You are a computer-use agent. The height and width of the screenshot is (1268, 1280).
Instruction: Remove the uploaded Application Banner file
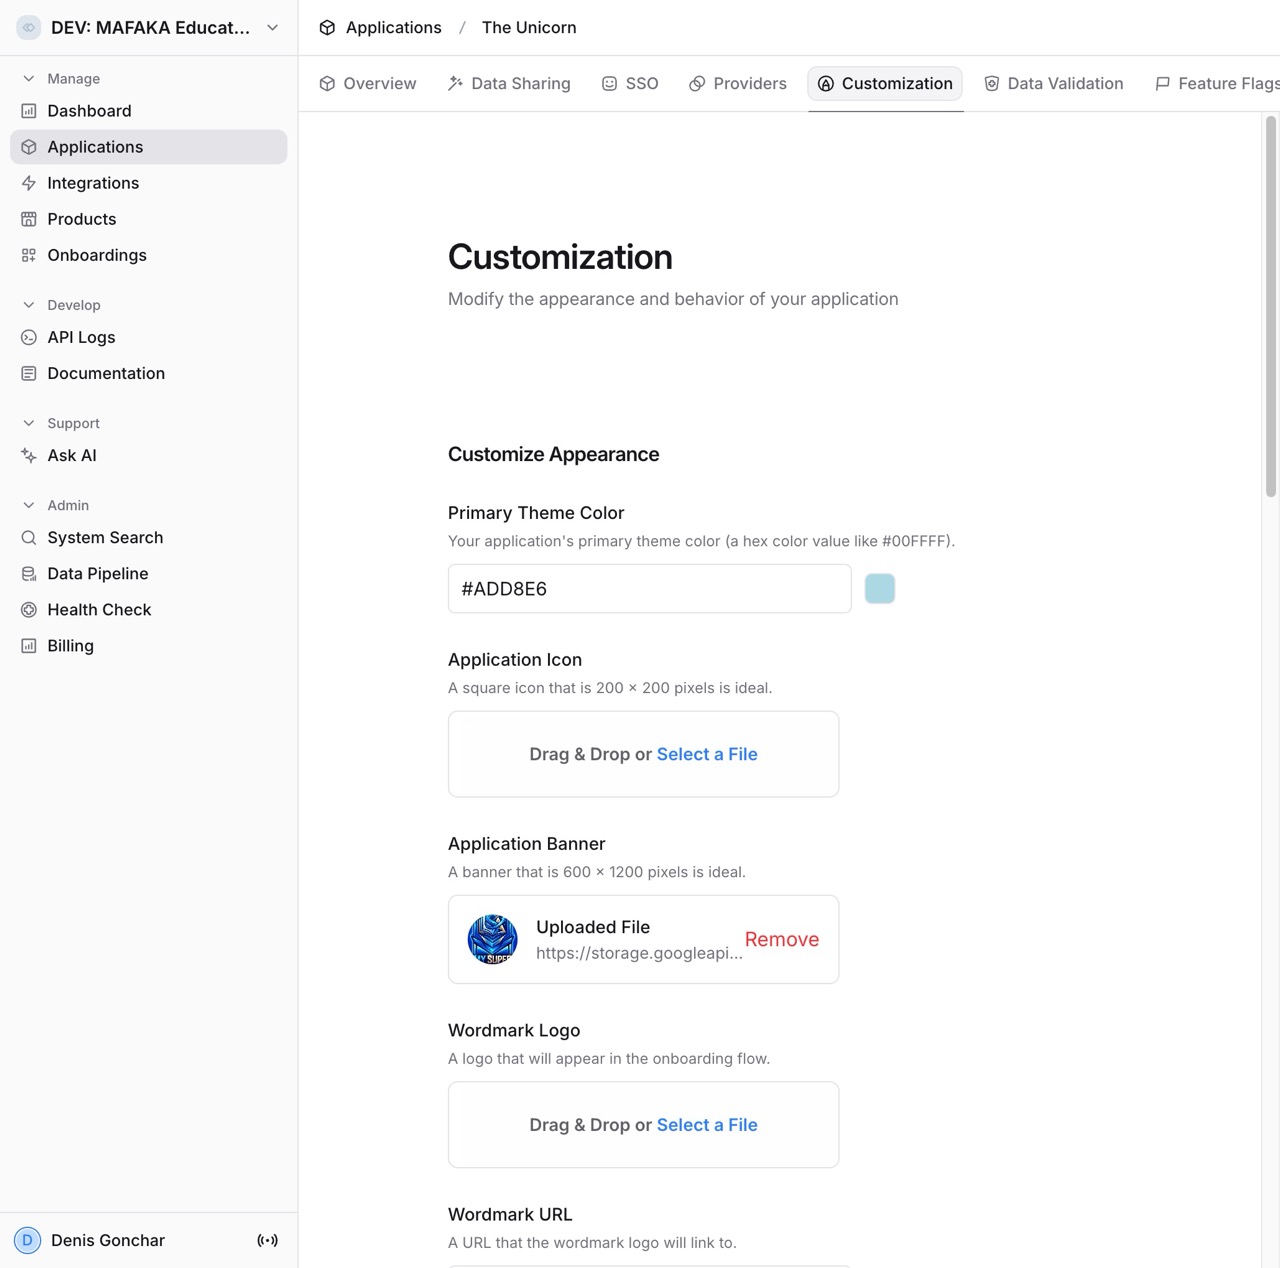(782, 939)
